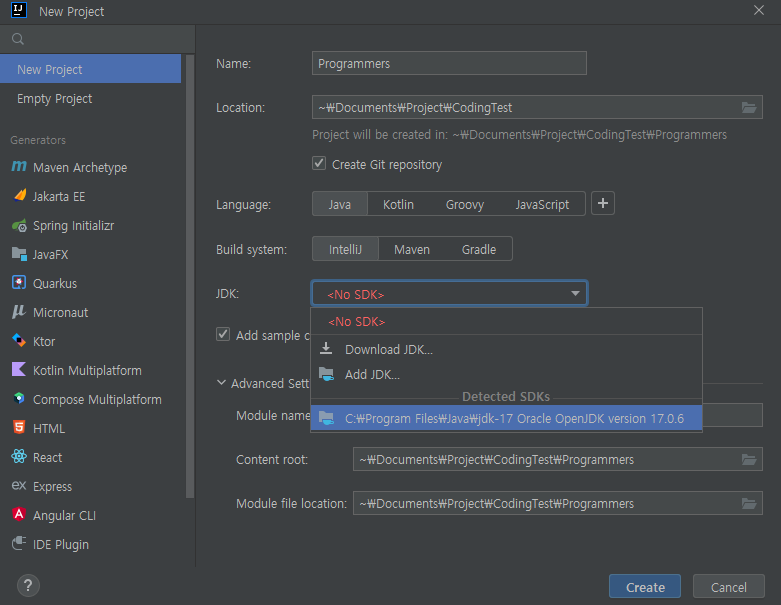Click the search magnifier icon
The width and height of the screenshot is (781, 605).
point(18,39)
